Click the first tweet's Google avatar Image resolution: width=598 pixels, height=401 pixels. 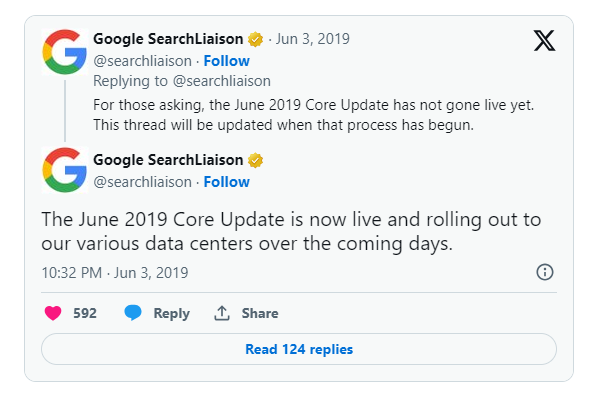click(64, 52)
